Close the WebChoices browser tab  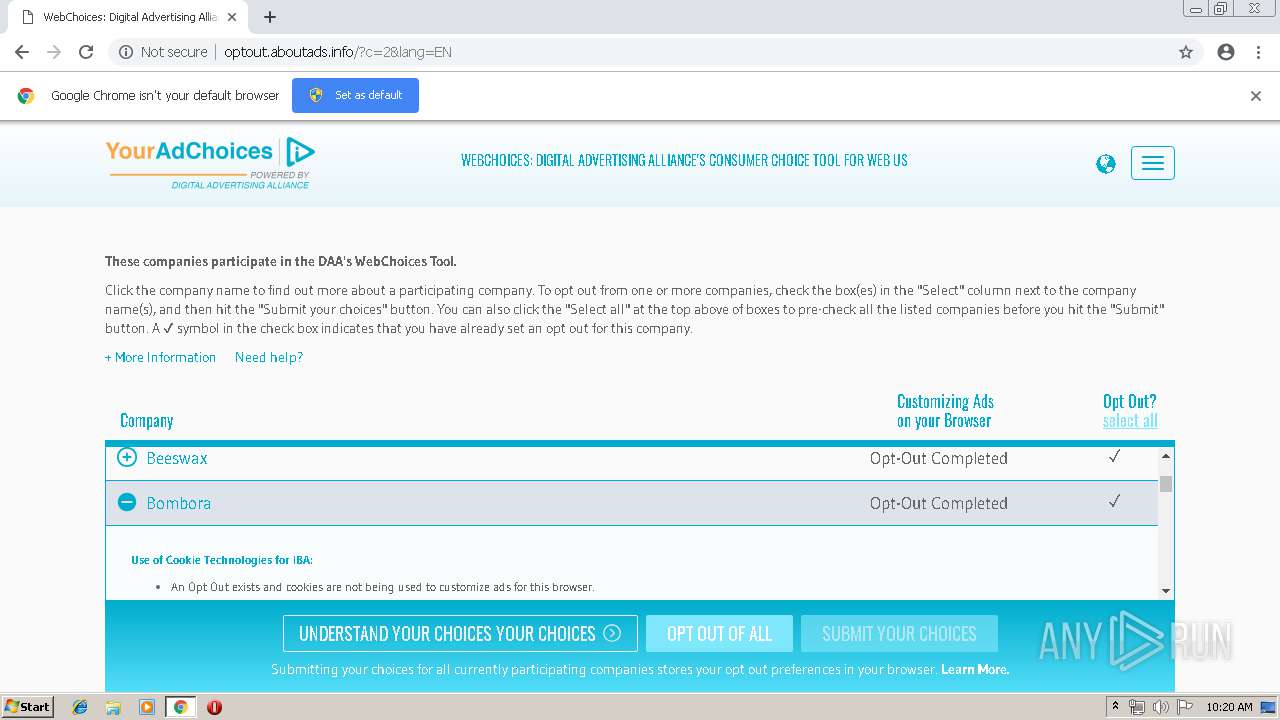pos(232,17)
